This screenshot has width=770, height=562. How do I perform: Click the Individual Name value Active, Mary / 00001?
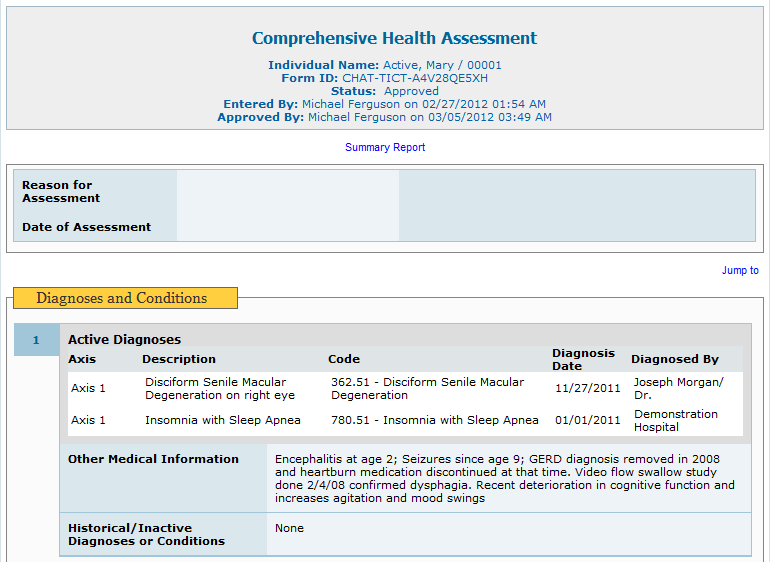[x=442, y=65]
